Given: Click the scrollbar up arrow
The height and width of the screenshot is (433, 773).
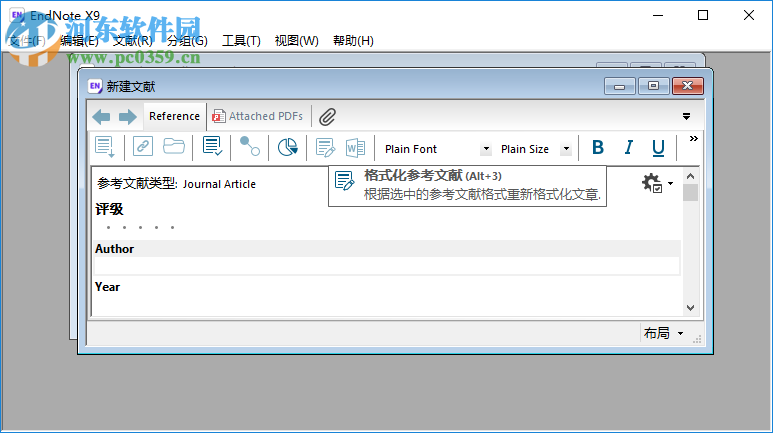Looking at the screenshot, I should tap(691, 176).
